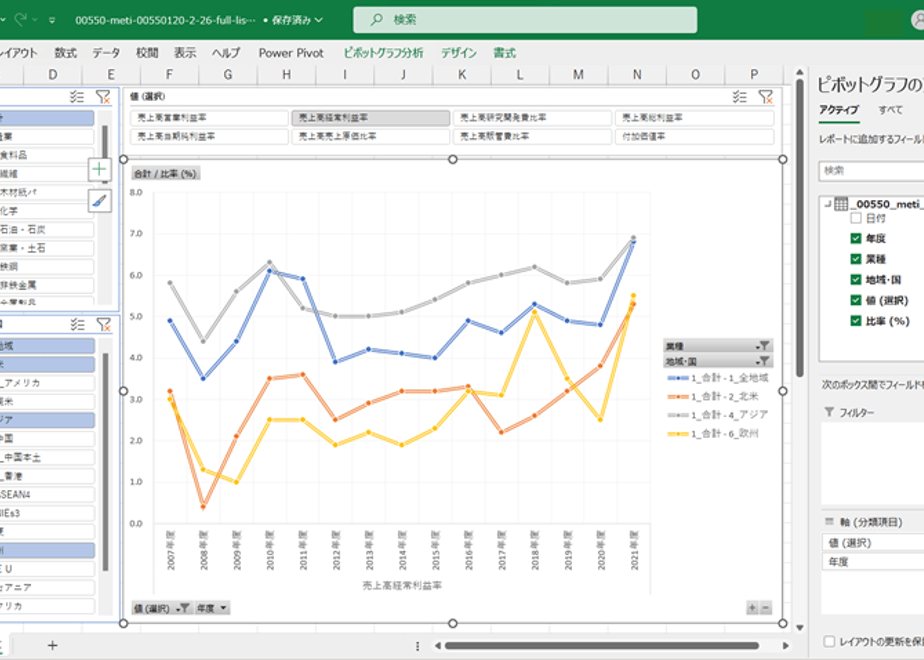924x660 pixels.
Task: Open the 表示 ribbon tab
Action: (x=184, y=53)
